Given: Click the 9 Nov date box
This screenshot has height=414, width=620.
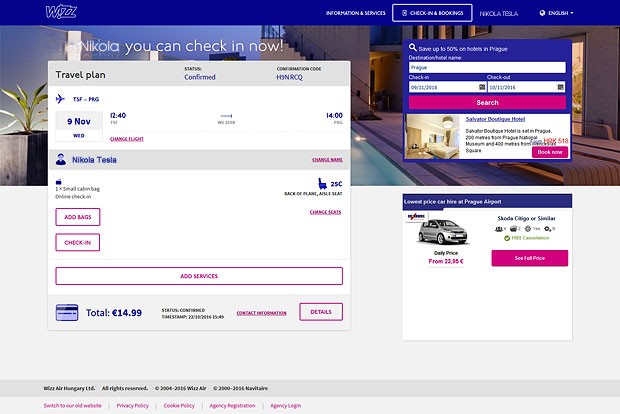Looking at the screenshot, I should (79, 126).
